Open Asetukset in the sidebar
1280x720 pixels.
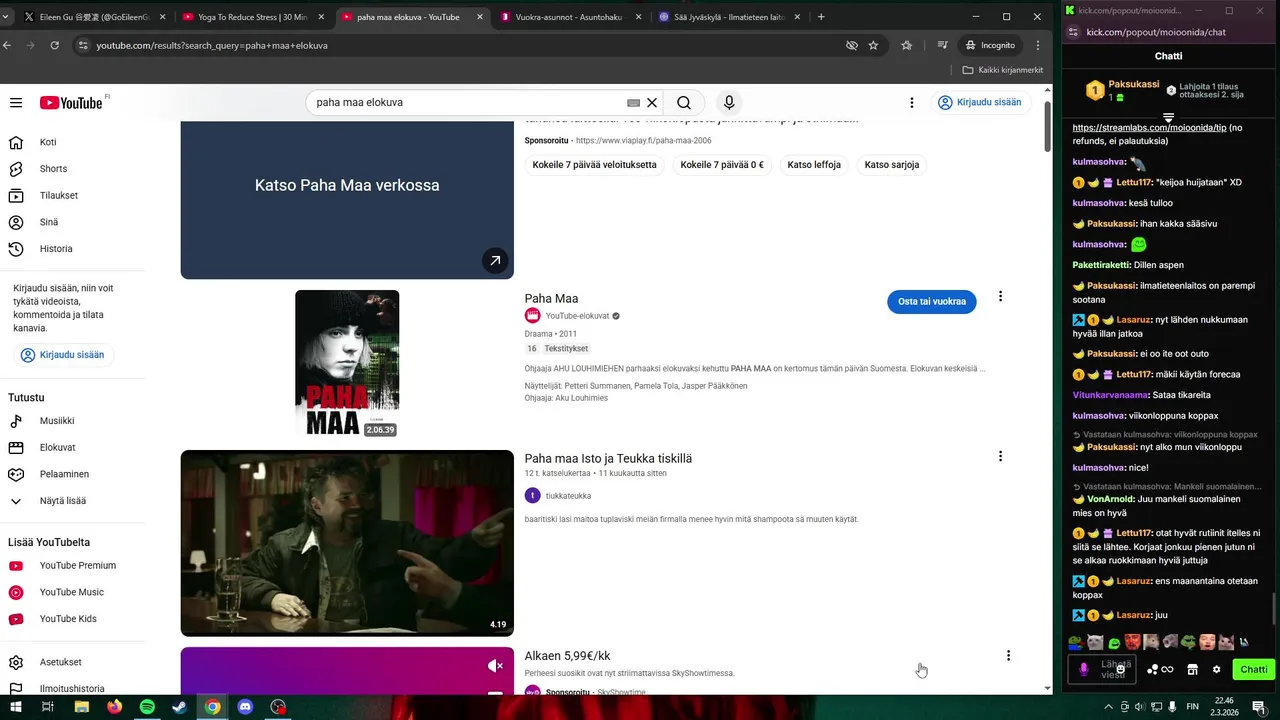click(72, 662)
